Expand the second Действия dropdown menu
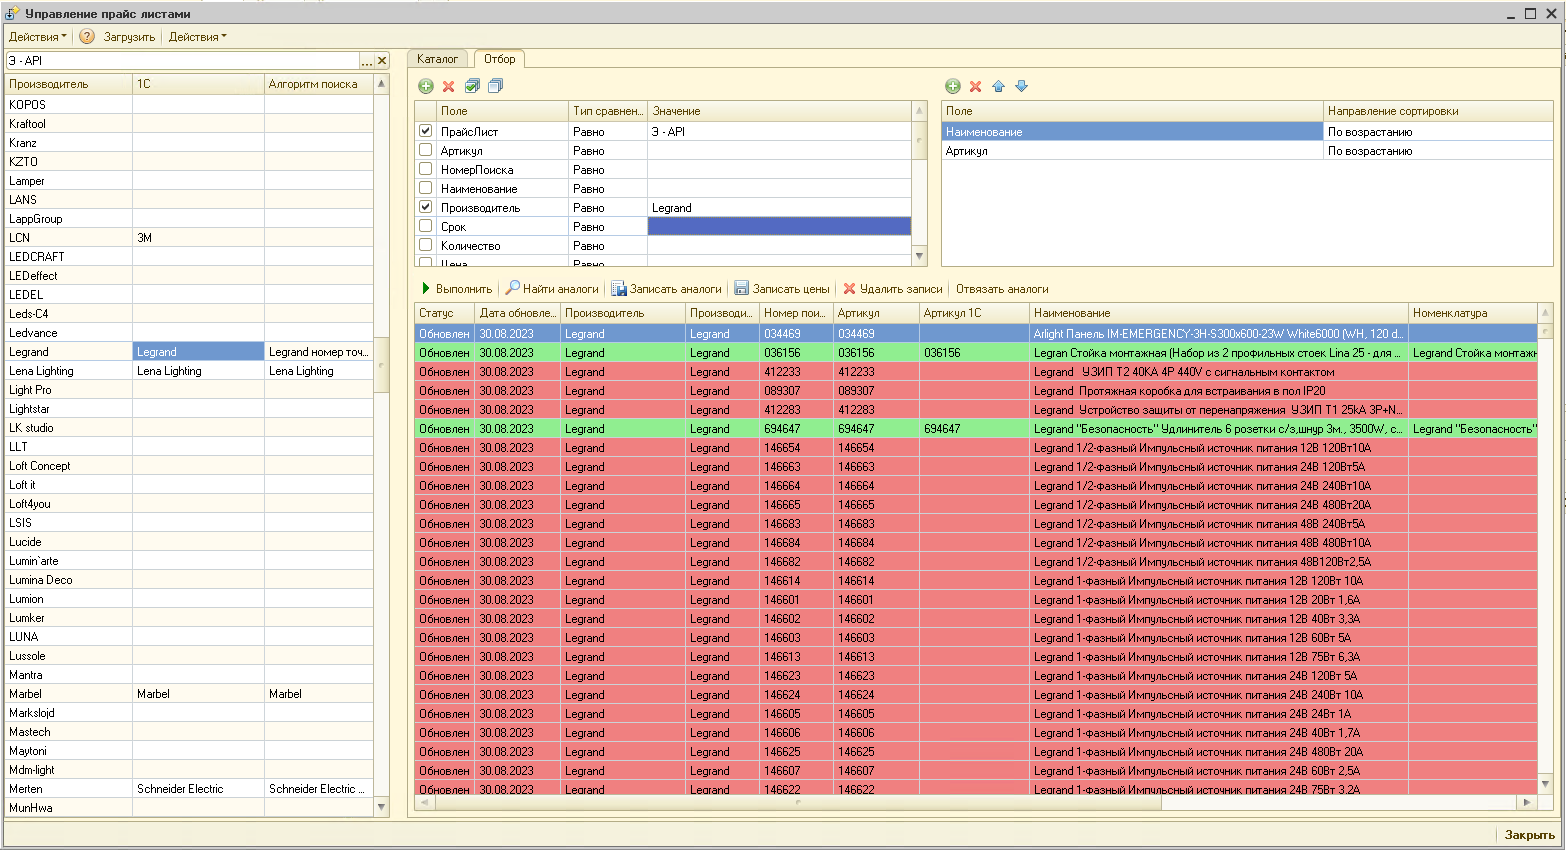This screenshot has height=852, width=1566. pyautogui.click(x=197, y=37)
